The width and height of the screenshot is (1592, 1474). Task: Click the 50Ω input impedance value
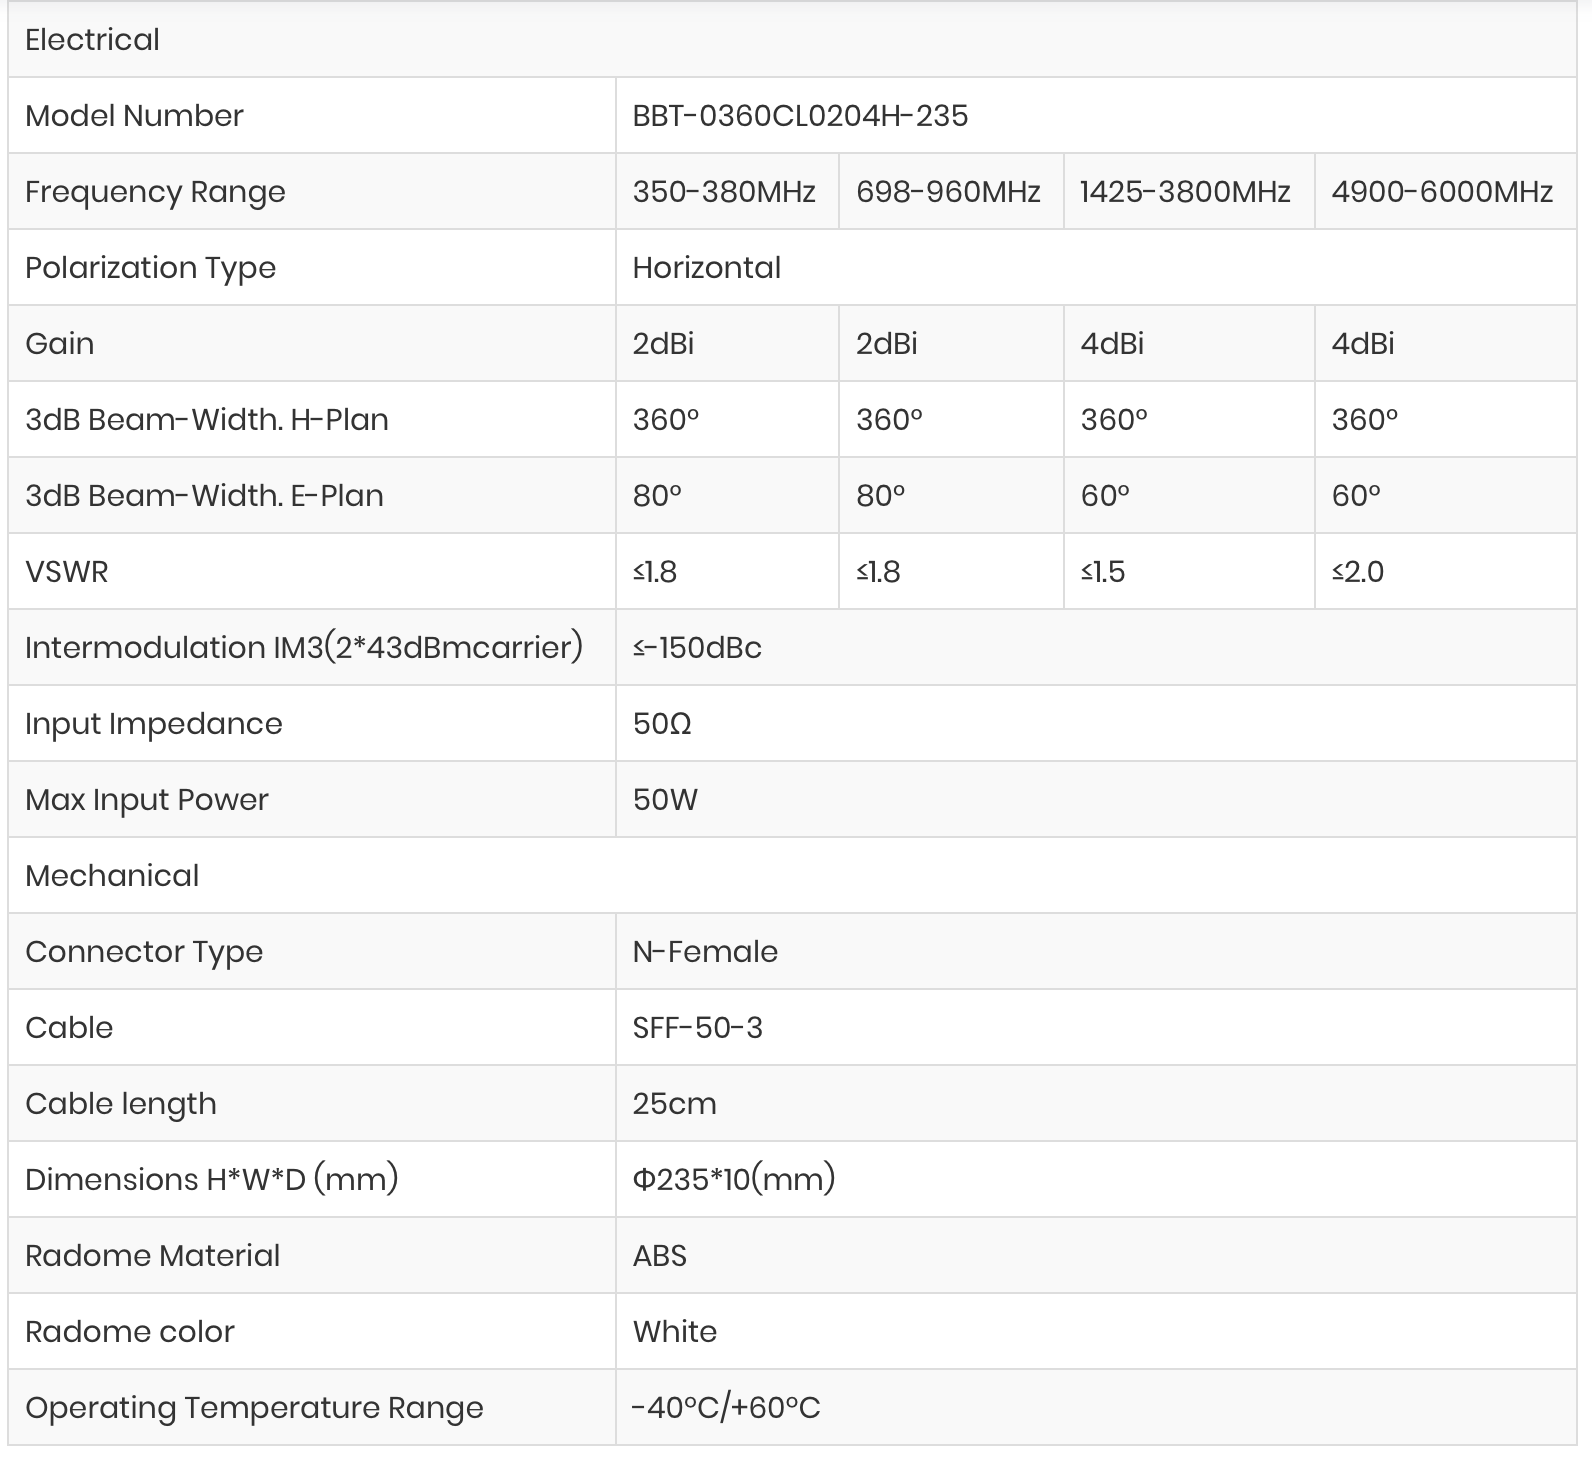click(662, 724)
